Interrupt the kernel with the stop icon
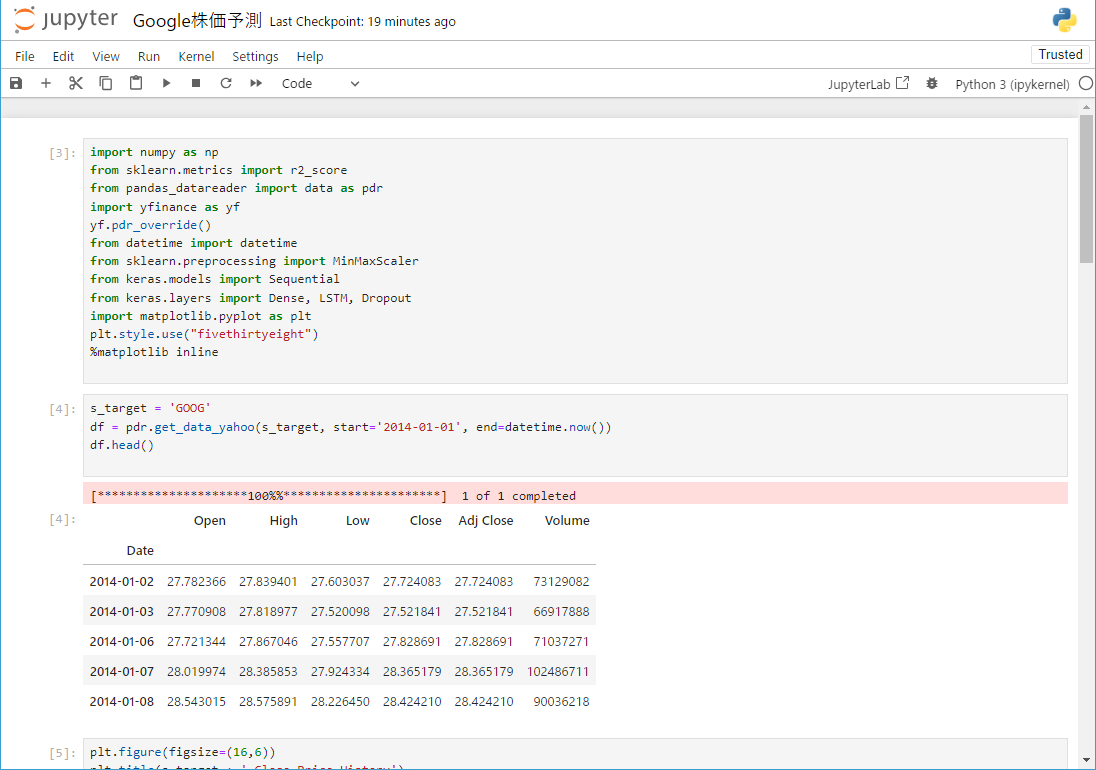The height and width of the screenshot is (770, 1096). 196,83
